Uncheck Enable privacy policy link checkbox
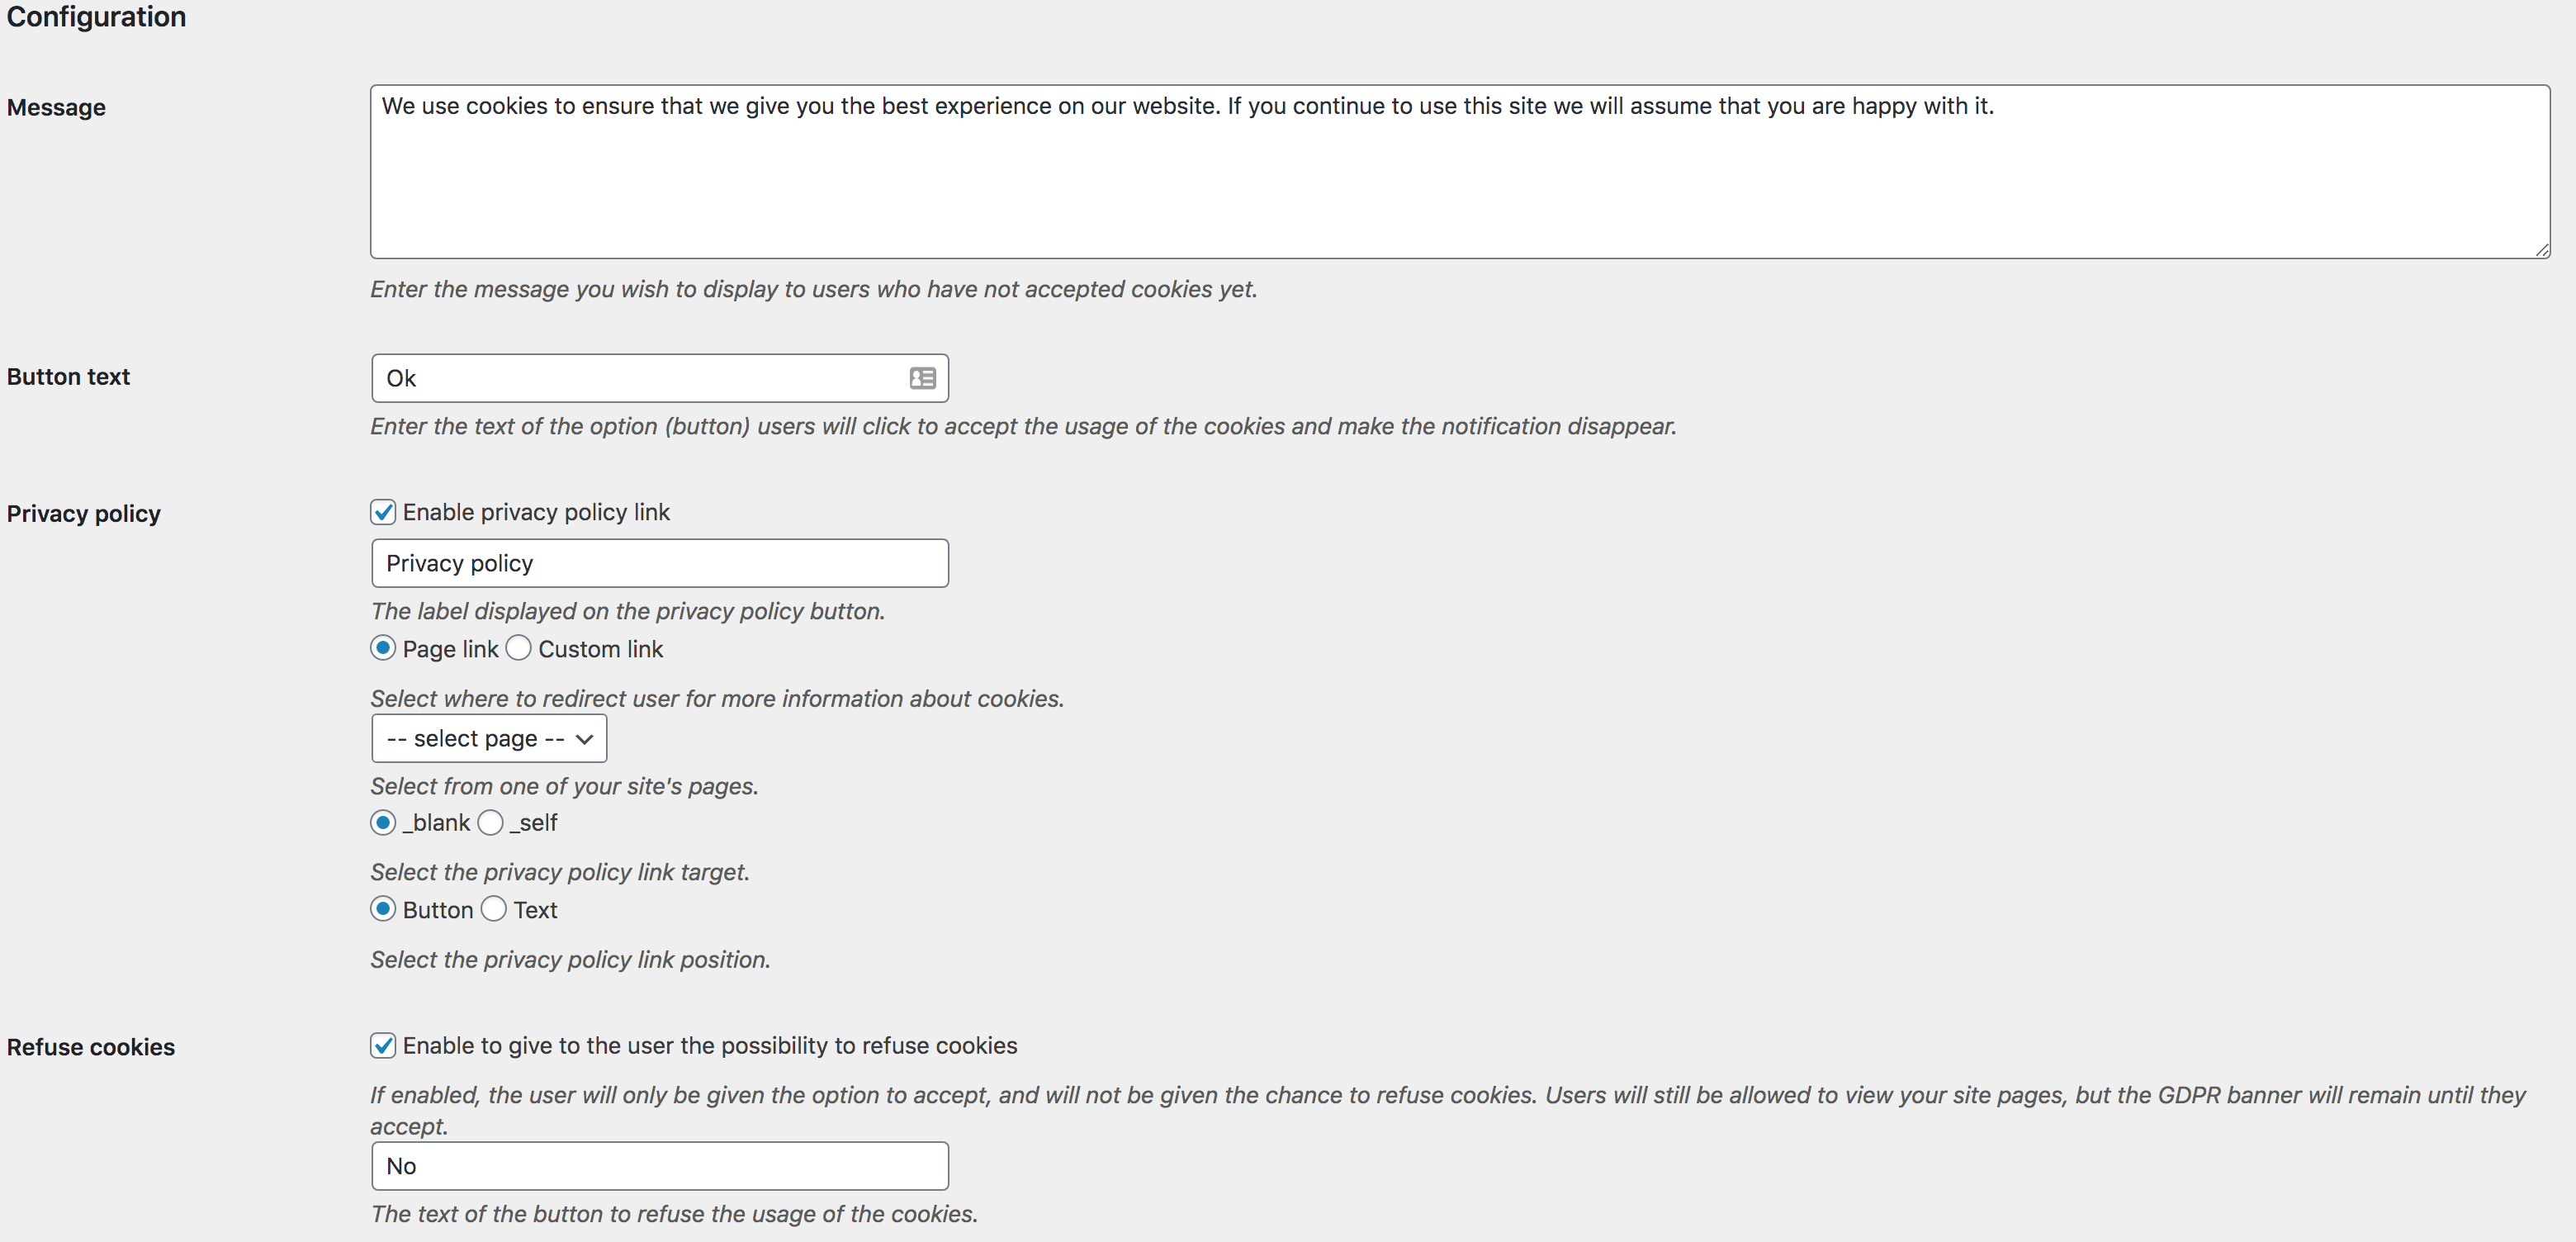 (383, 512)
